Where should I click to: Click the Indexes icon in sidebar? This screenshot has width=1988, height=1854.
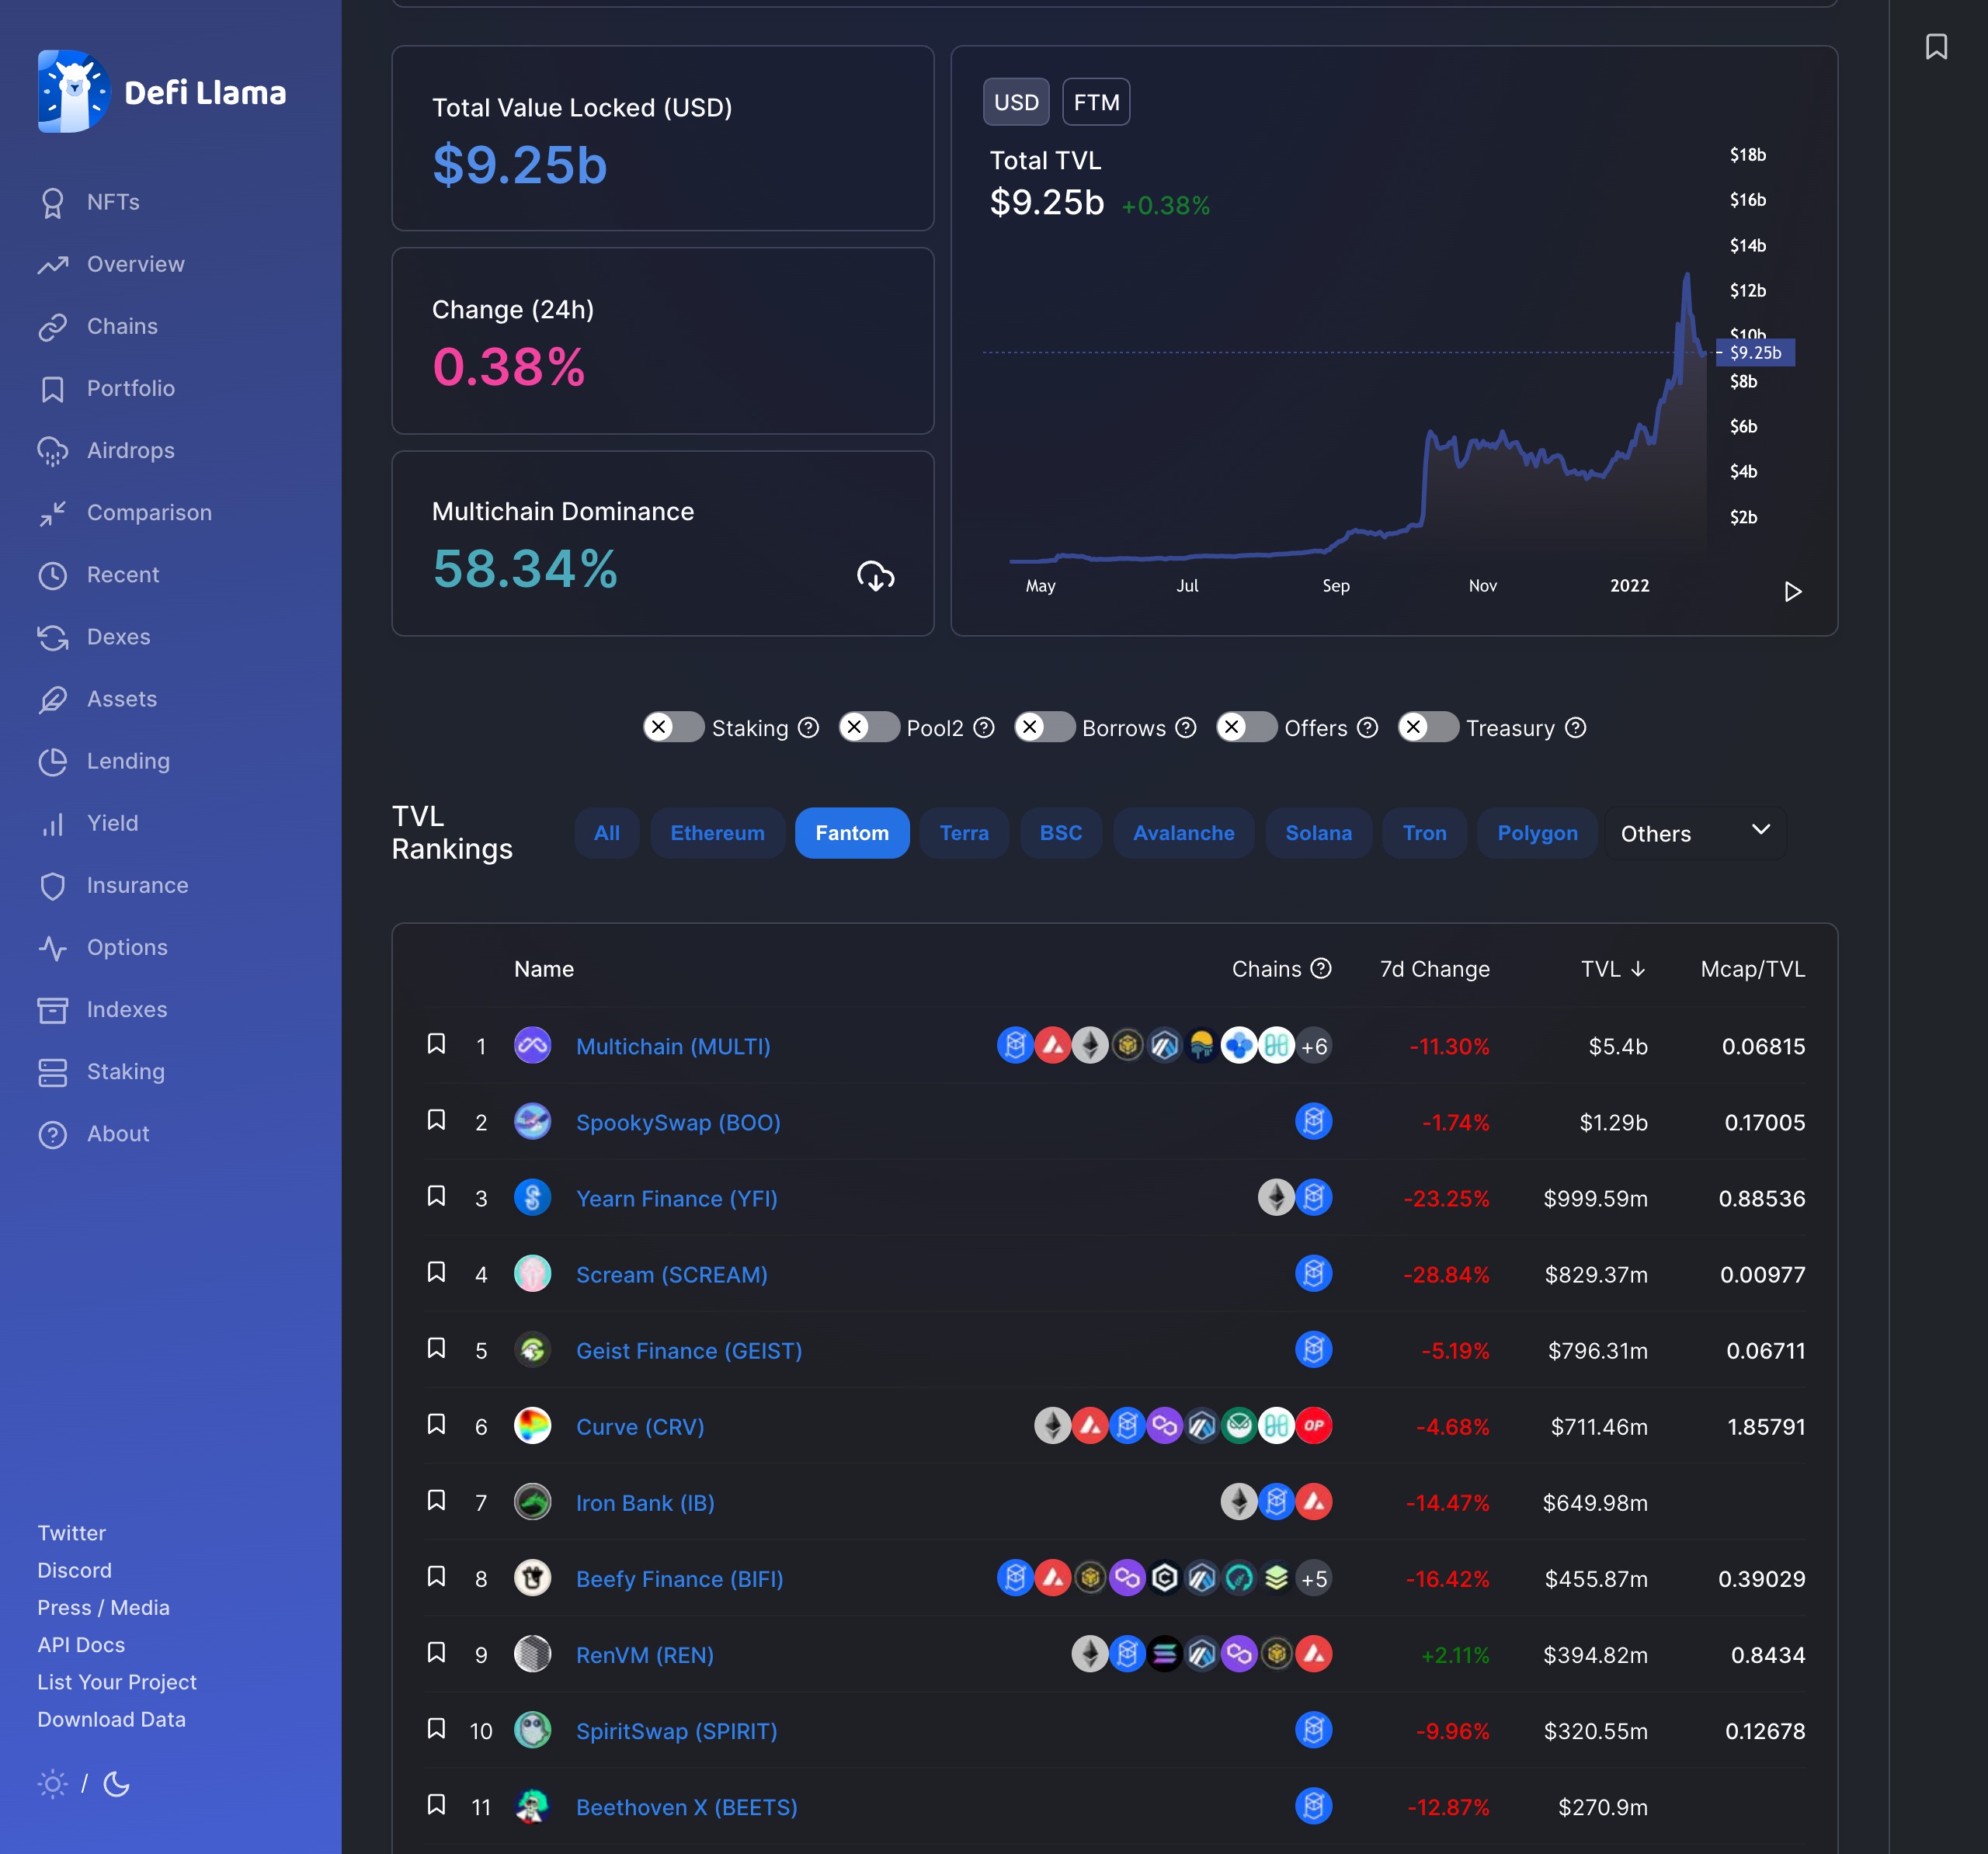52,1009
